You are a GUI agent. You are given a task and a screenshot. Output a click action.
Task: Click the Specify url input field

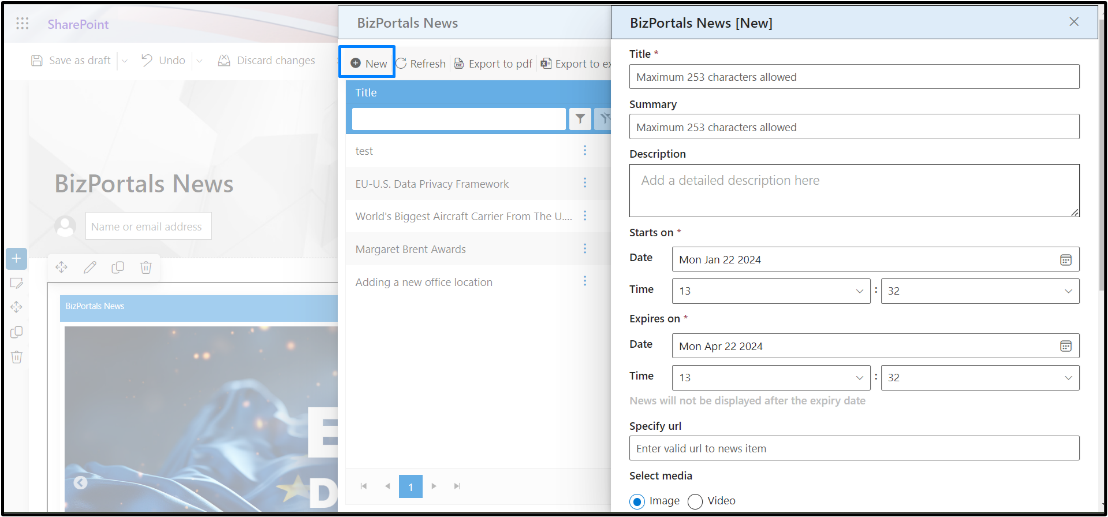coord(854,448)
